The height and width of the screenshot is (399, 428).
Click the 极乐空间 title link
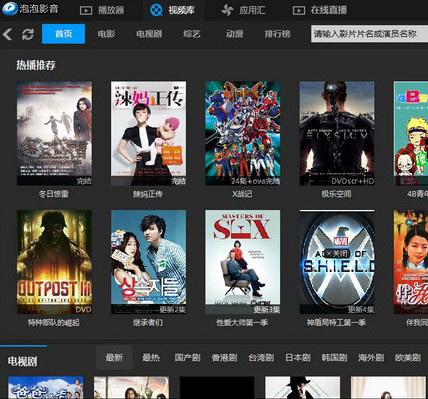(x=336, y=194)
